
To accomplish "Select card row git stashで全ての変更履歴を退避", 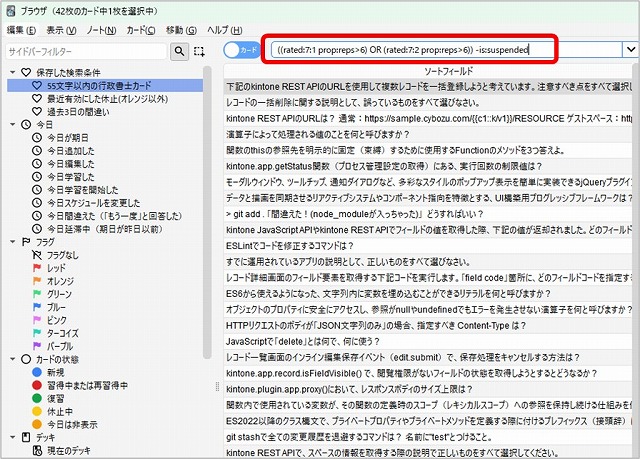I will click(430, 437).
